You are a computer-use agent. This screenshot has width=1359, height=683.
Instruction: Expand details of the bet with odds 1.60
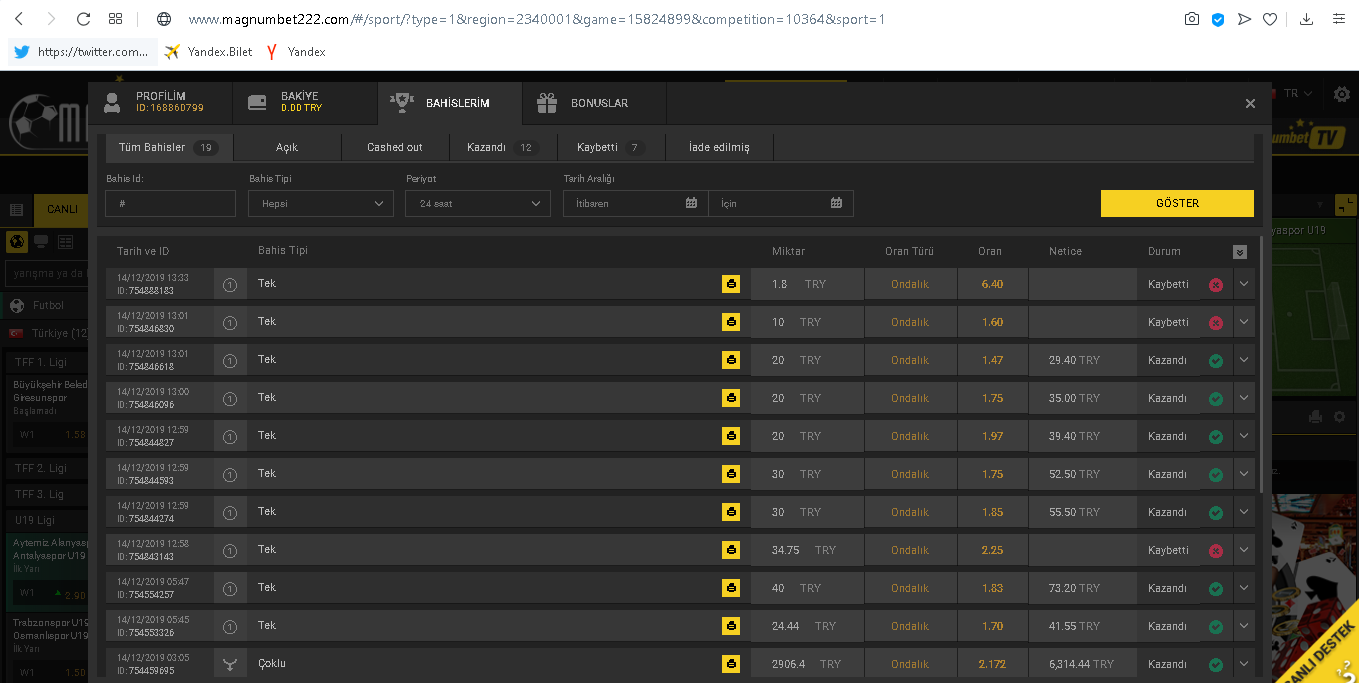[x=1244, y=322]
